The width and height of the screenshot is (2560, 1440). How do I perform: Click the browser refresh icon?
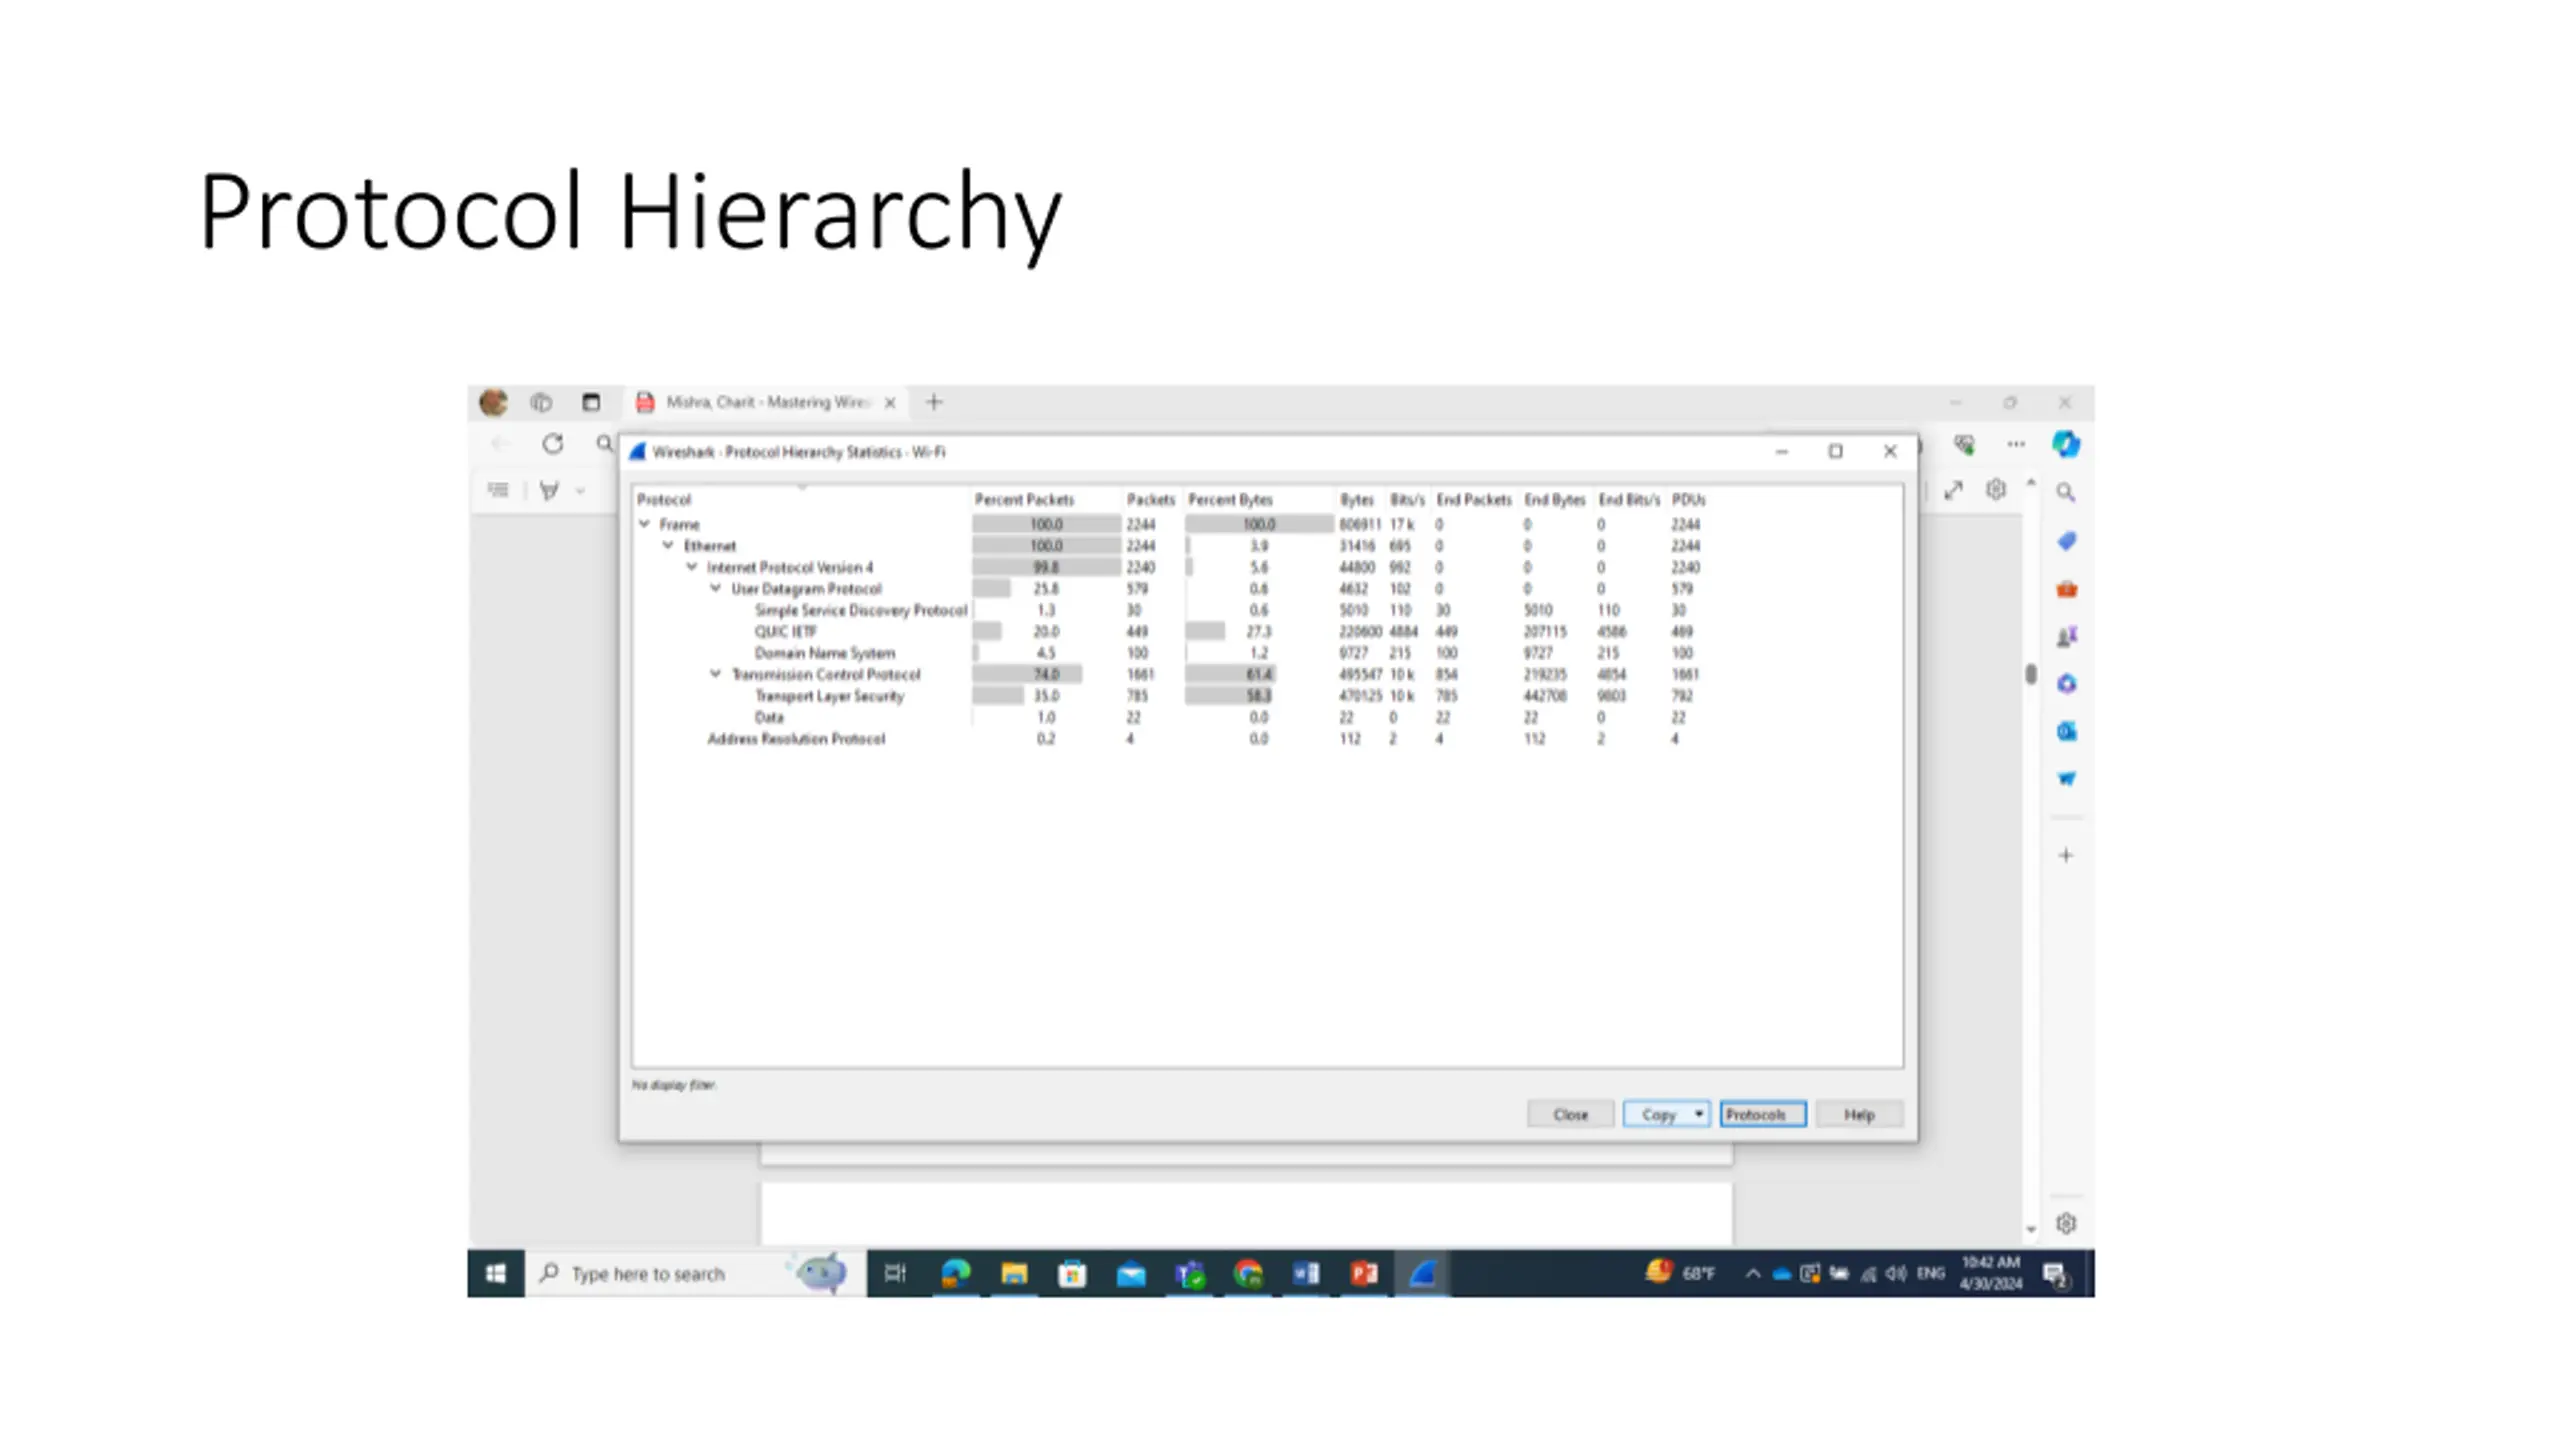tap(552, 443)
